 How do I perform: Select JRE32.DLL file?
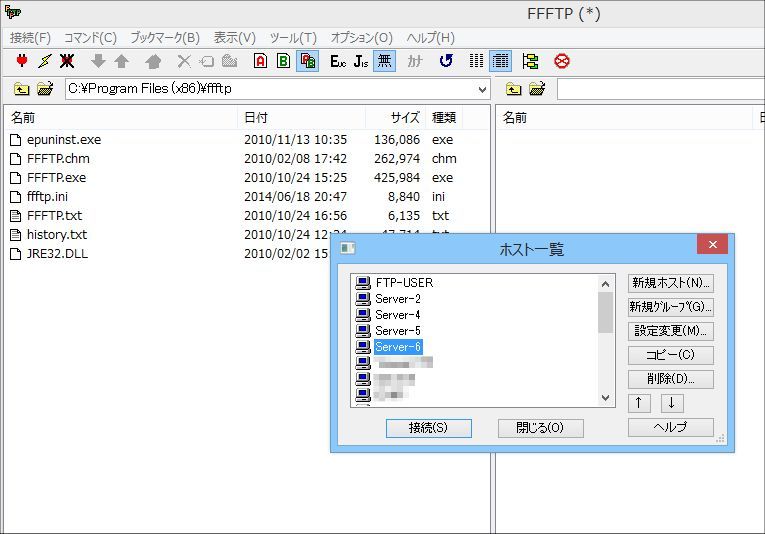[57, 254]
